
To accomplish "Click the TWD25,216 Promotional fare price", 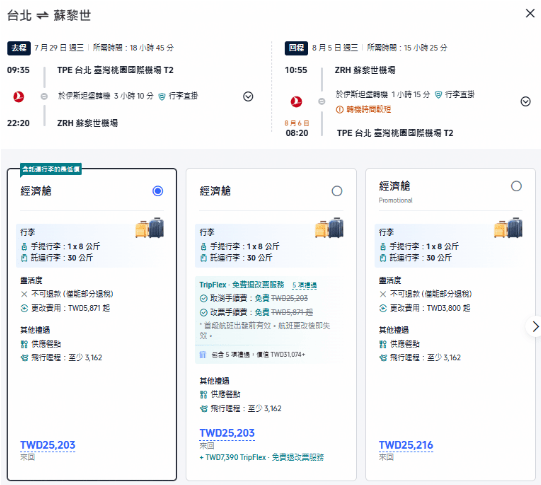I will [x=406, y=445].
